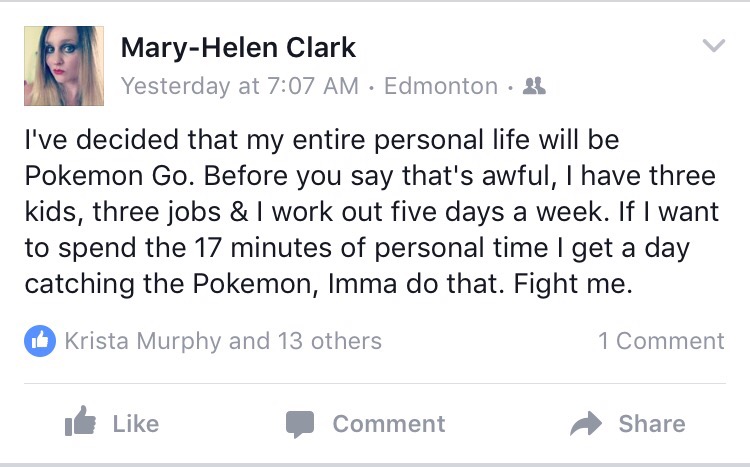
Task: Open the post options chevron menu
Action: tap(713, 46)
